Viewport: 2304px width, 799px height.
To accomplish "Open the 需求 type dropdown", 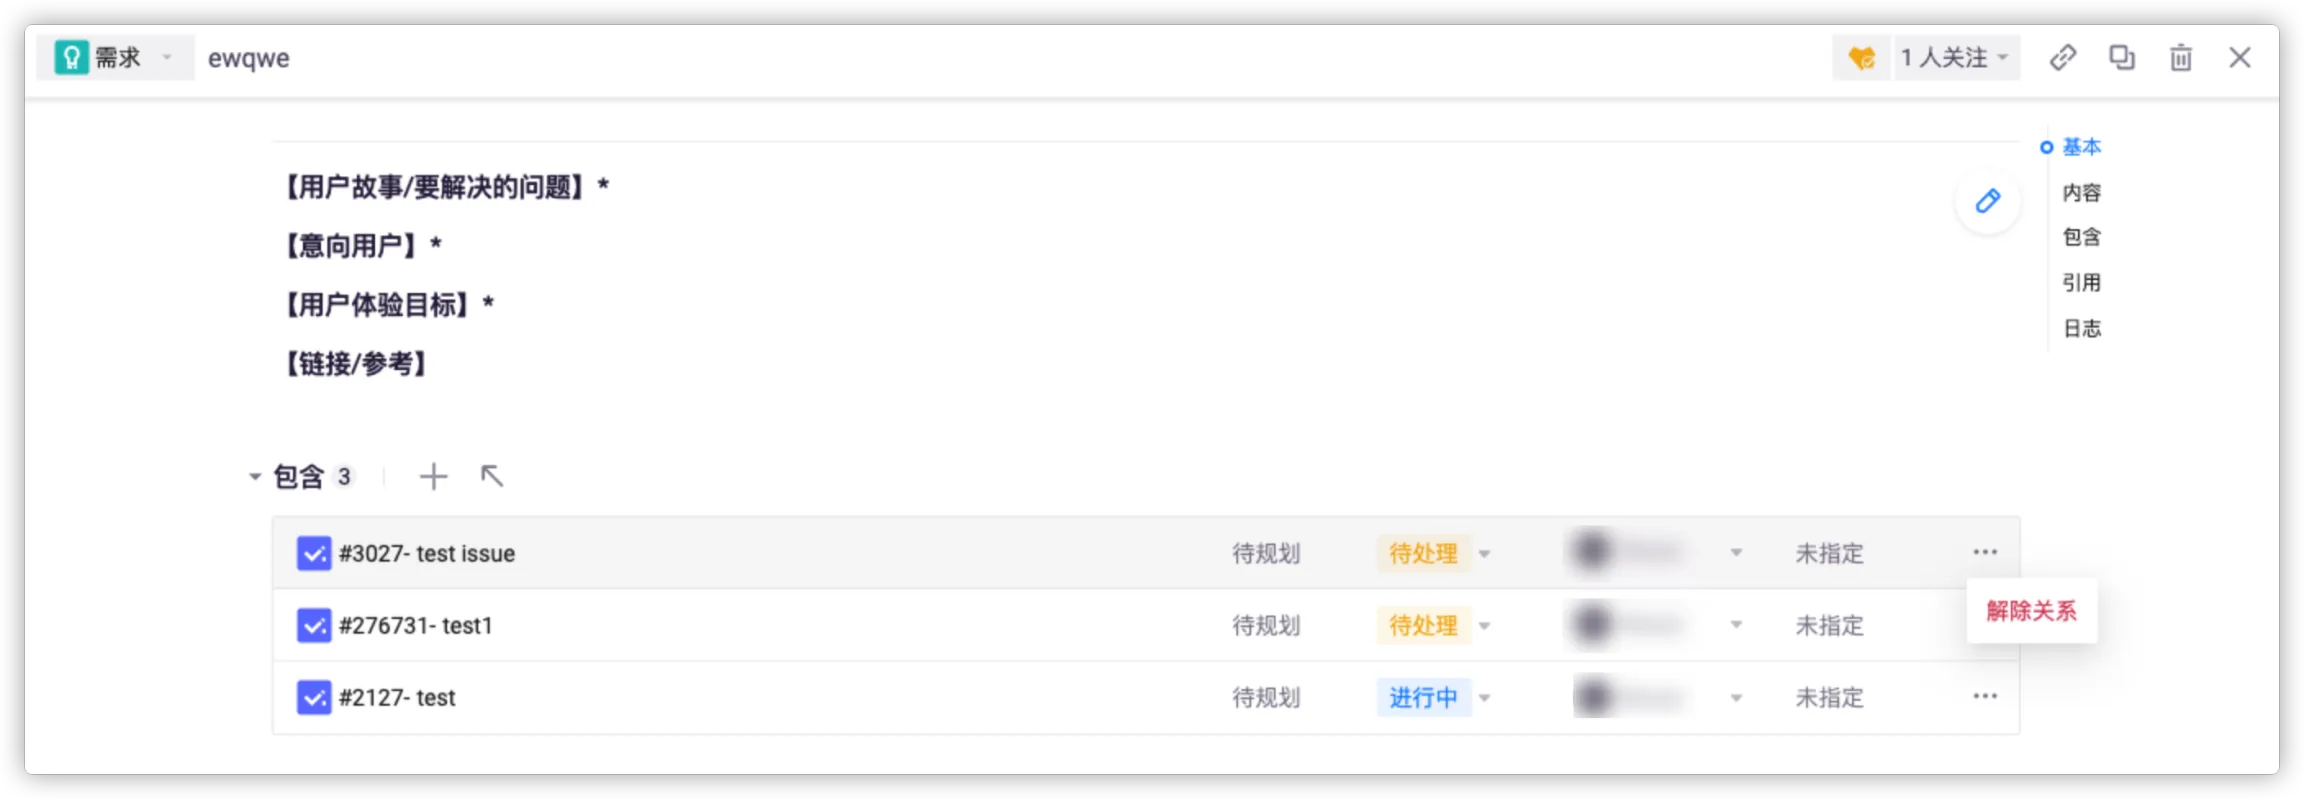I will (115, 58).
